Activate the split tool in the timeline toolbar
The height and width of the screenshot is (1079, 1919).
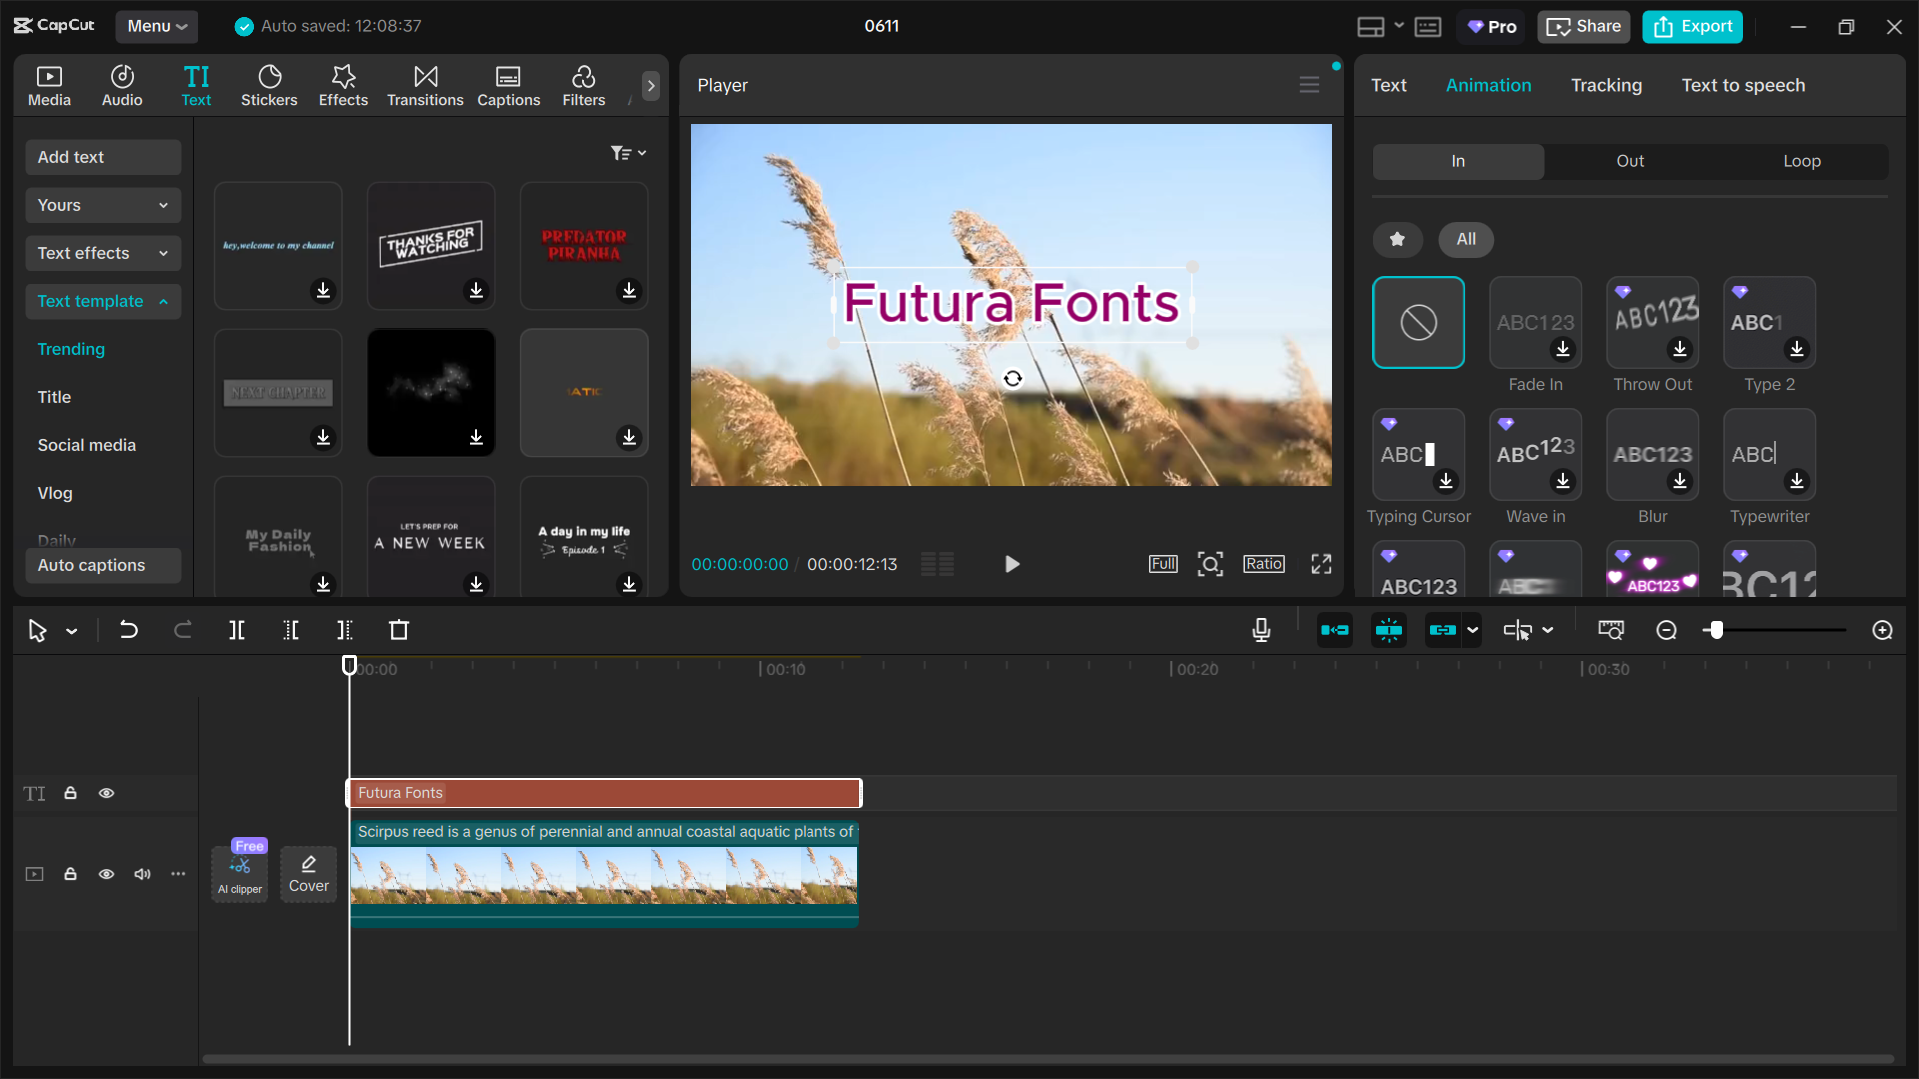(237, 630)
